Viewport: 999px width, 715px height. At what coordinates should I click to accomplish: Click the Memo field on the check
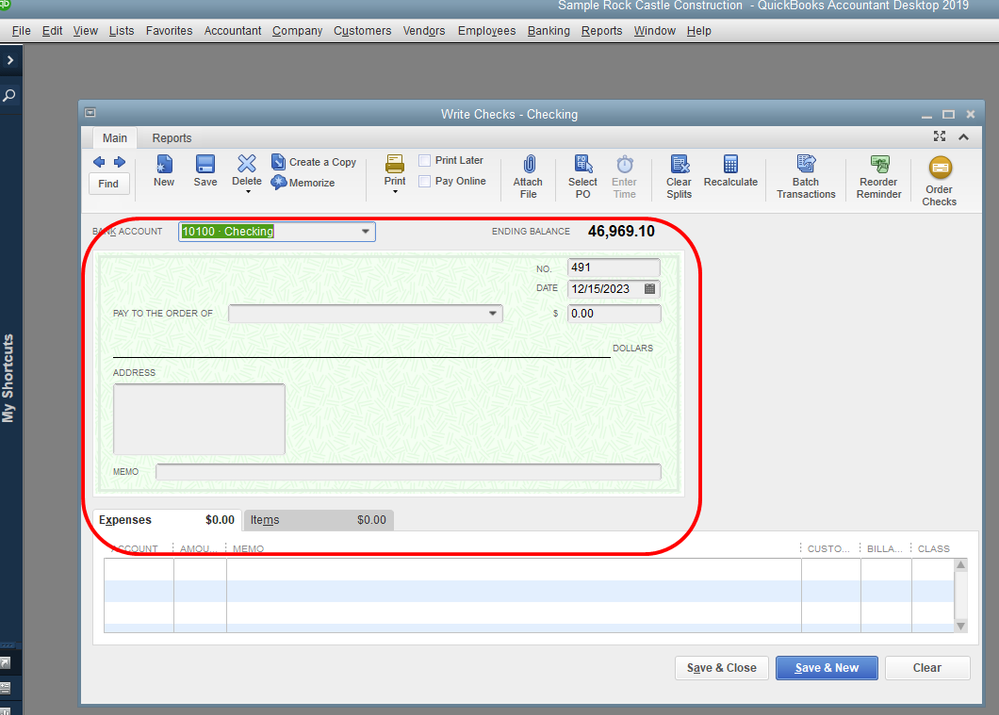408,472
